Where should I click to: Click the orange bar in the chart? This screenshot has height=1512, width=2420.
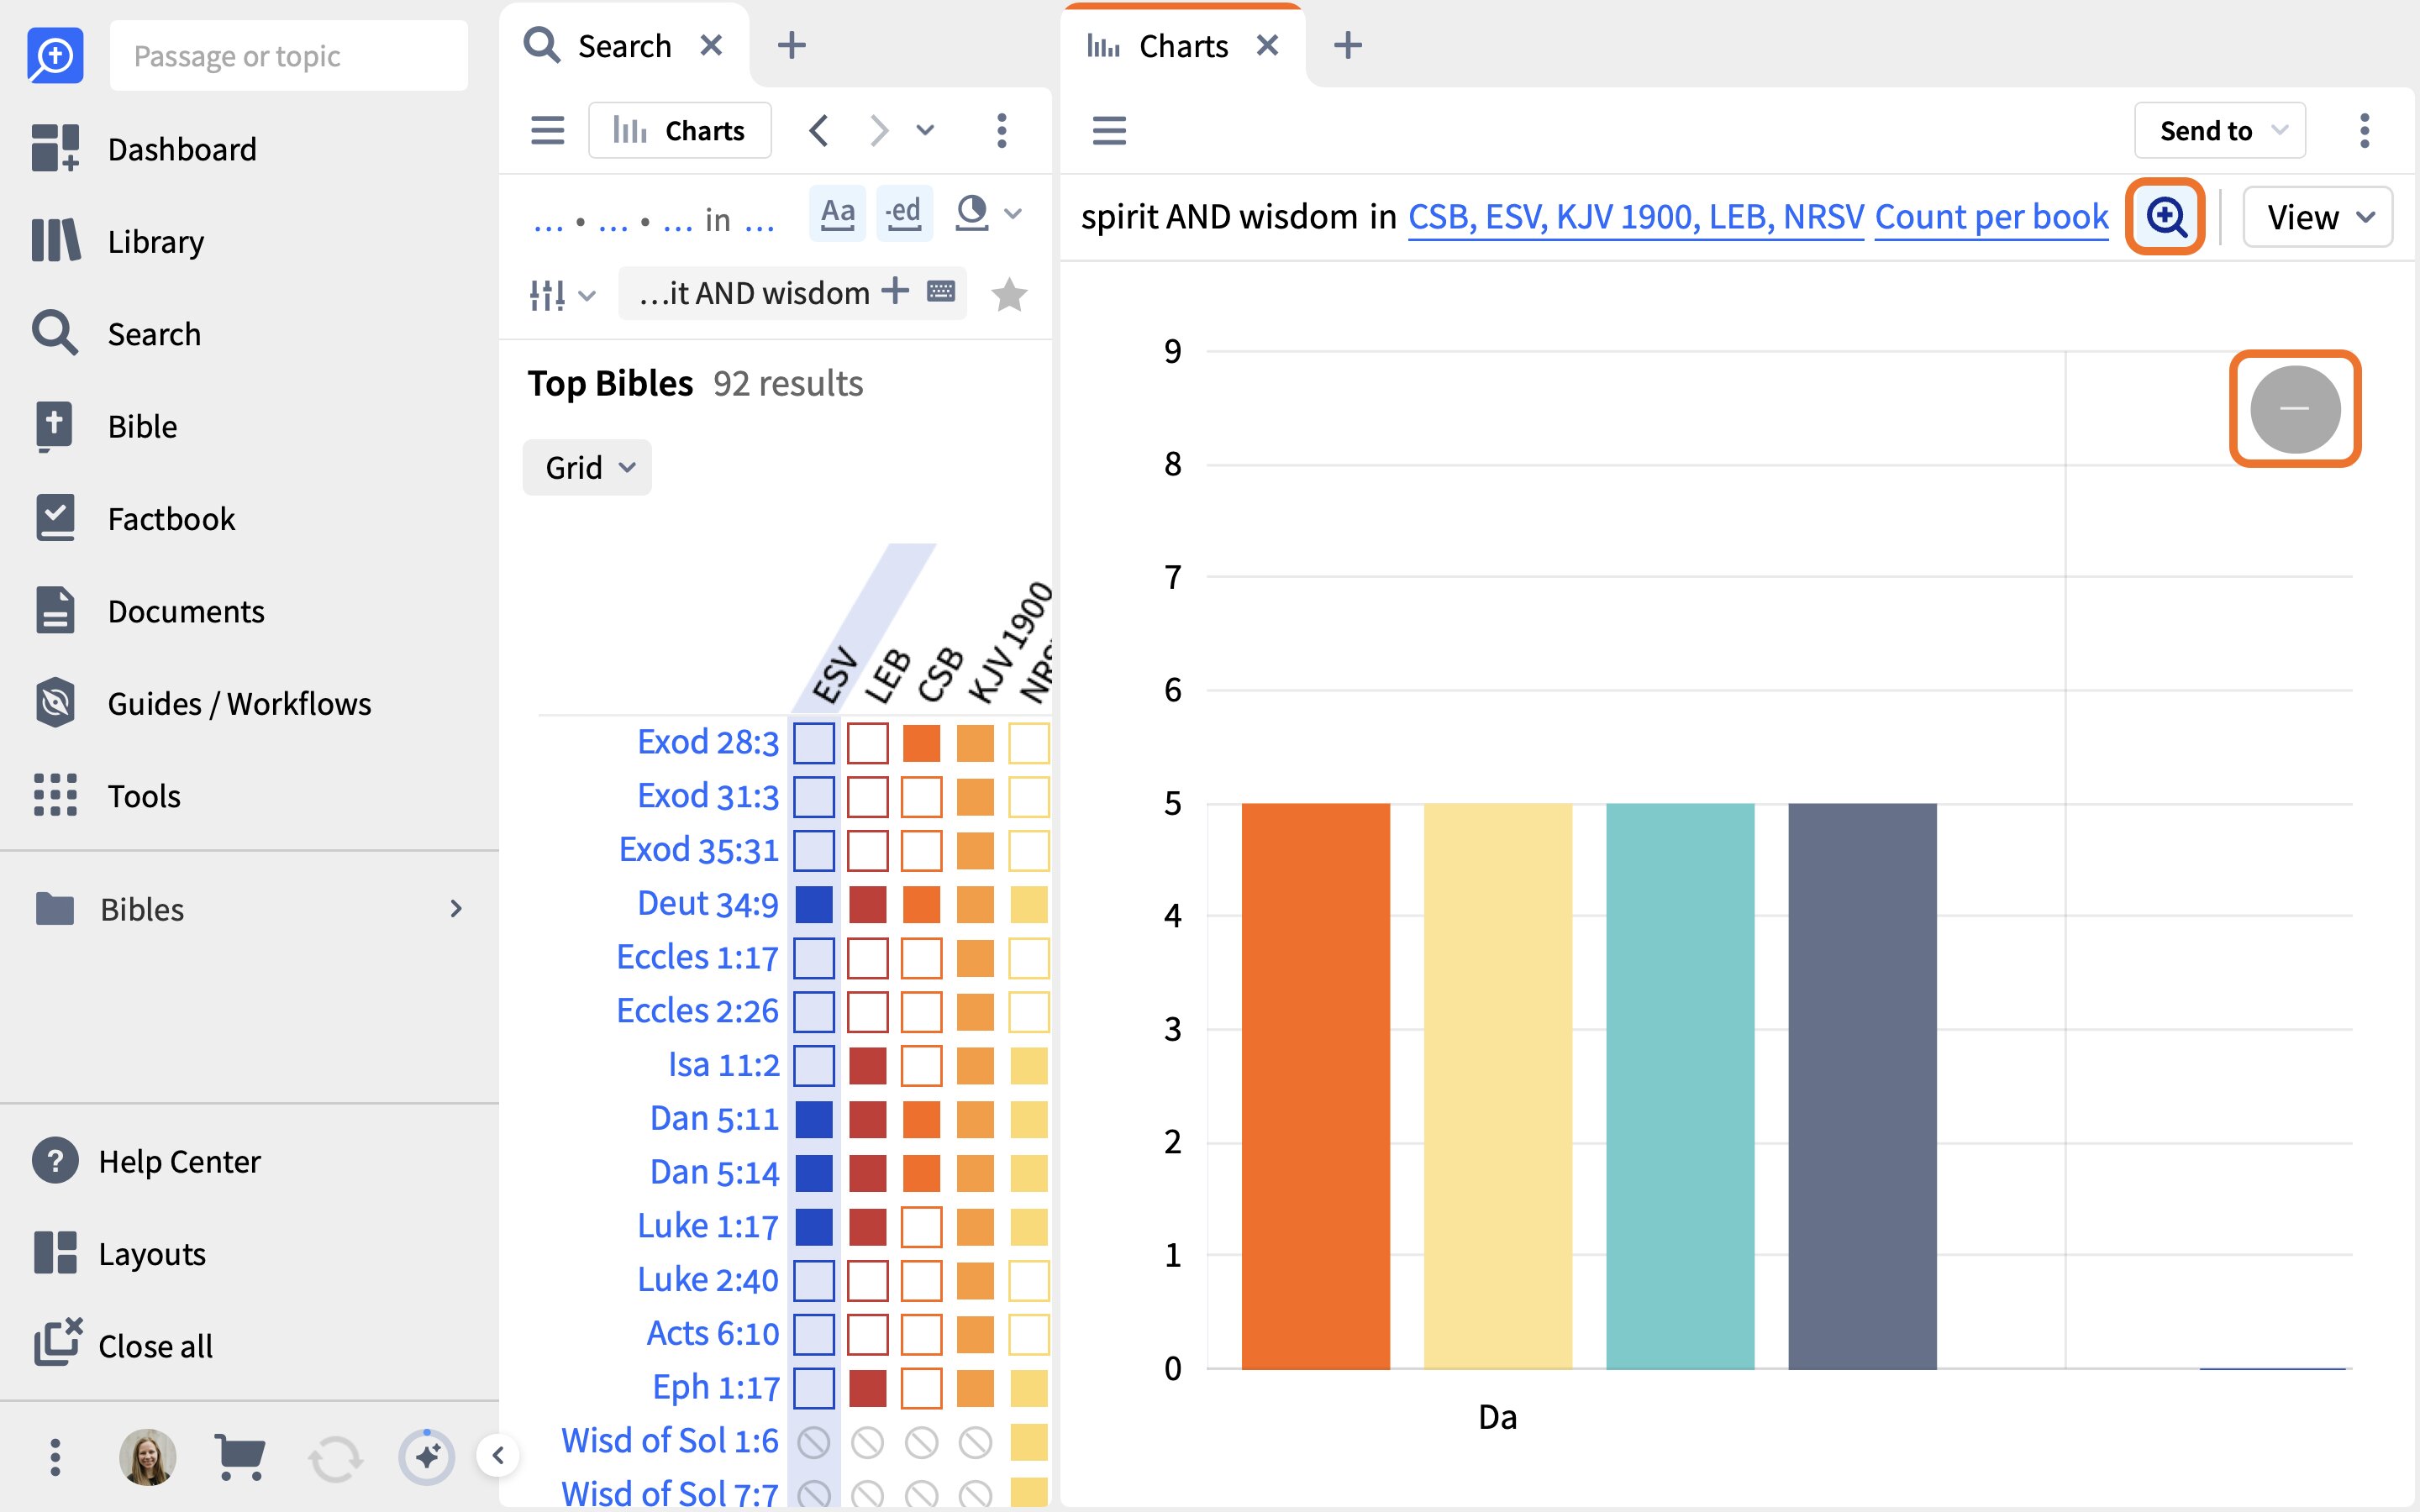1315,1086
